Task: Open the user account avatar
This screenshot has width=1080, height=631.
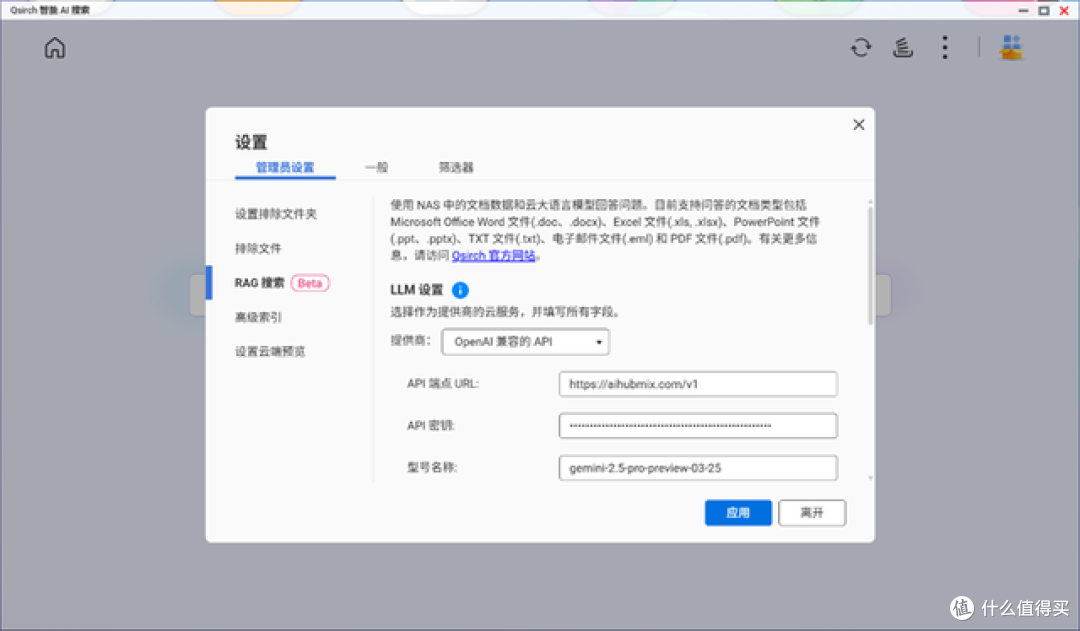Action: tap(1011, 48)
